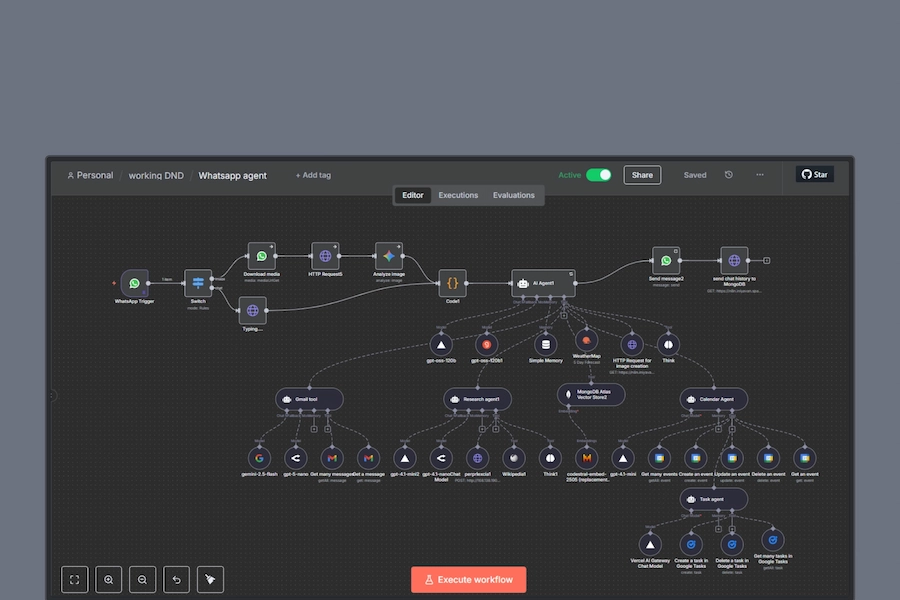900x600 pixels.
Task: Click the tidy up workflow button
Action: [x=210, y=579]
